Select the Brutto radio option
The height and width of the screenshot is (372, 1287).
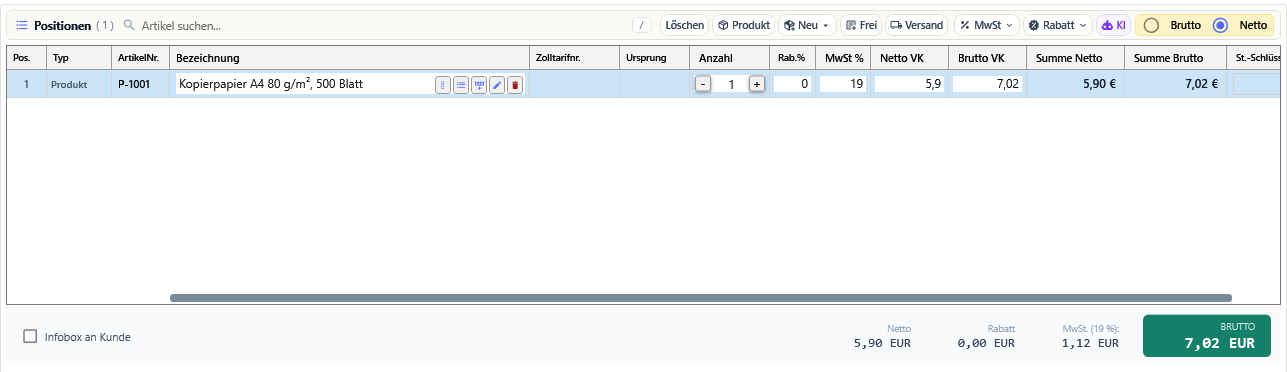(x=1151, y=25)
